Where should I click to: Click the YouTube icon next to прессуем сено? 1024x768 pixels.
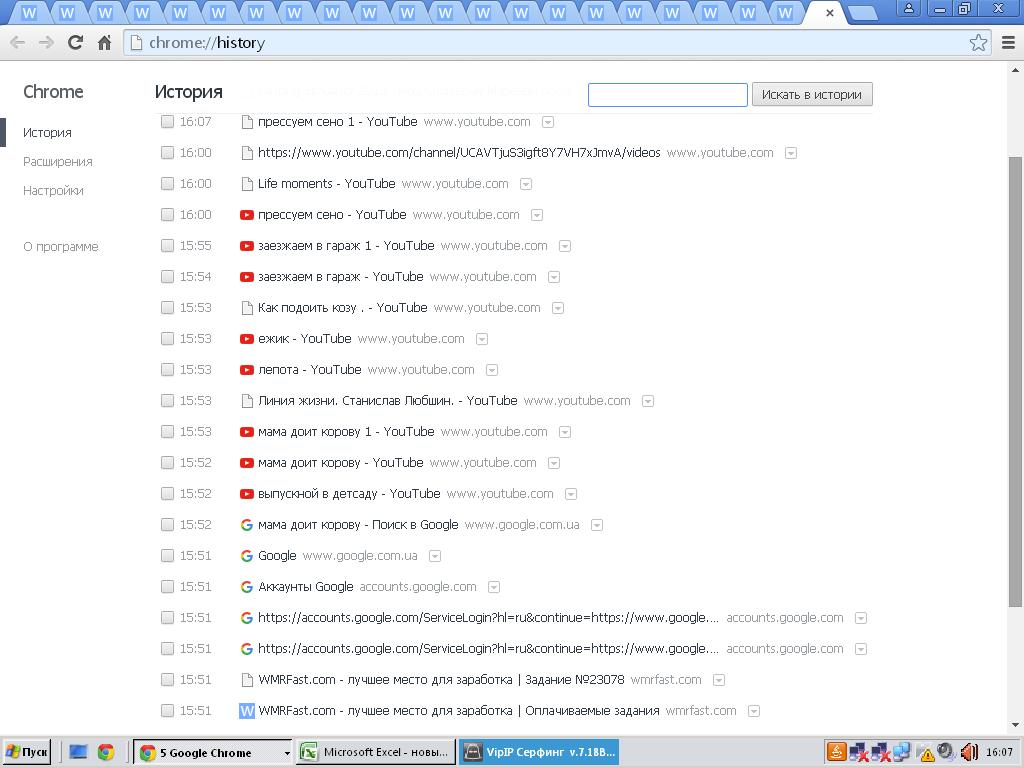pyautogui.click(x=247, y=215)
